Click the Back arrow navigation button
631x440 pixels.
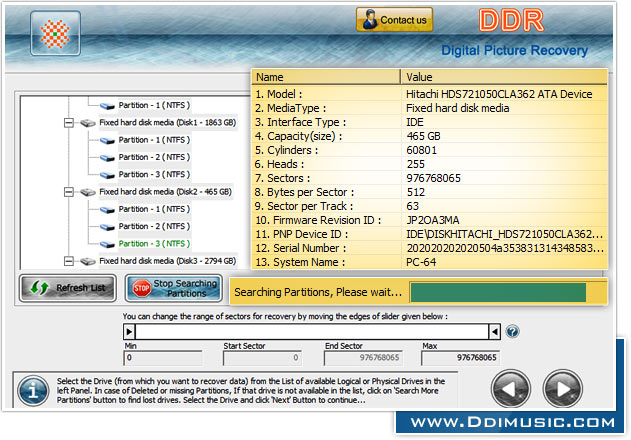coord(511,388)
